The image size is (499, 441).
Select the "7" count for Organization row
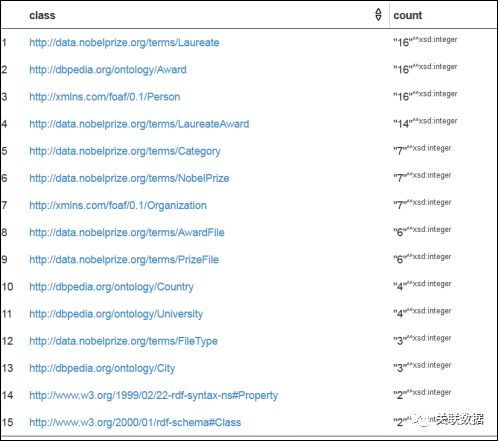pos(422,204)
